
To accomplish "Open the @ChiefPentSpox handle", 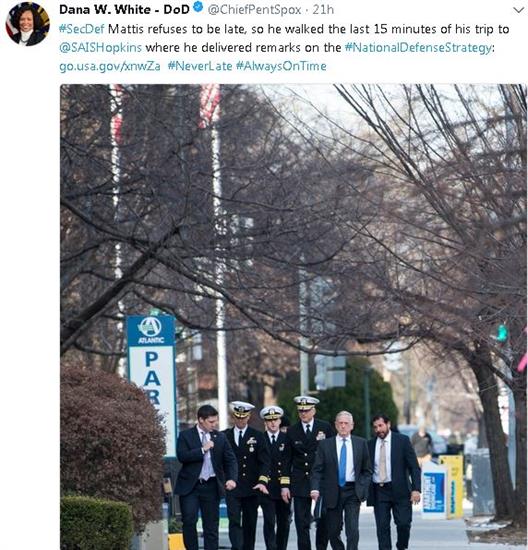I will pyautogui.click(x=254, y=10).
